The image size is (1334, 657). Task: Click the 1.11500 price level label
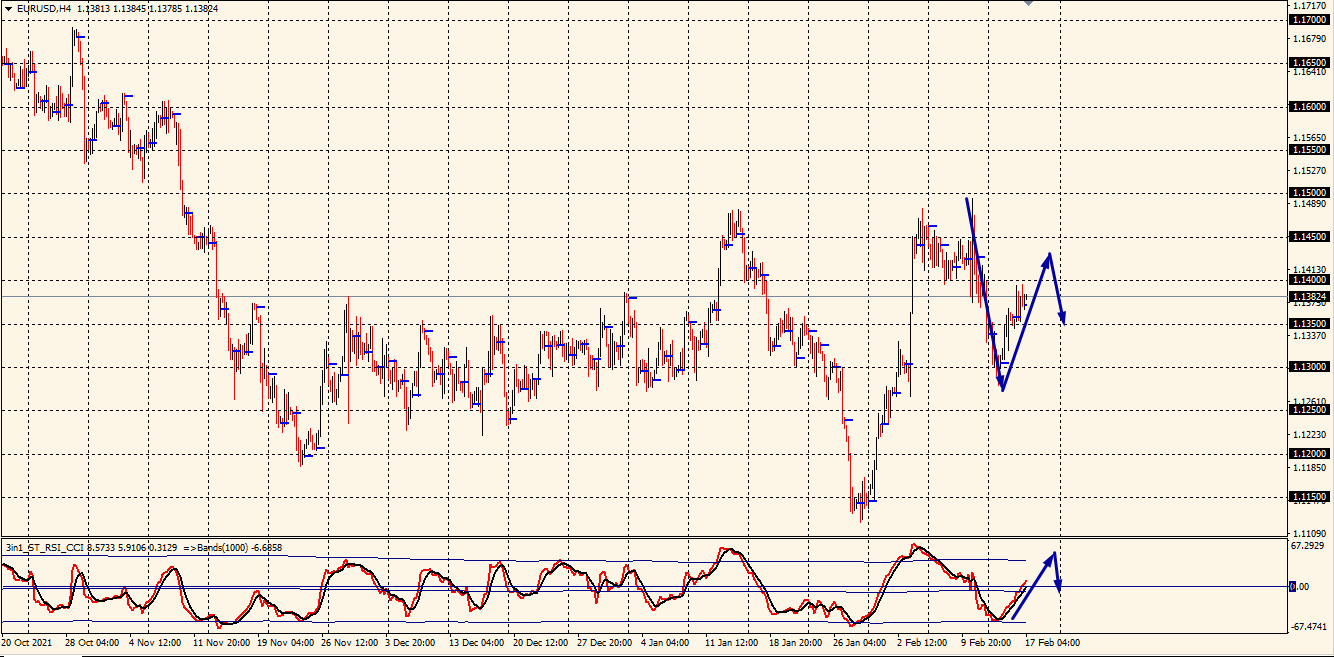pos(1309,497)
